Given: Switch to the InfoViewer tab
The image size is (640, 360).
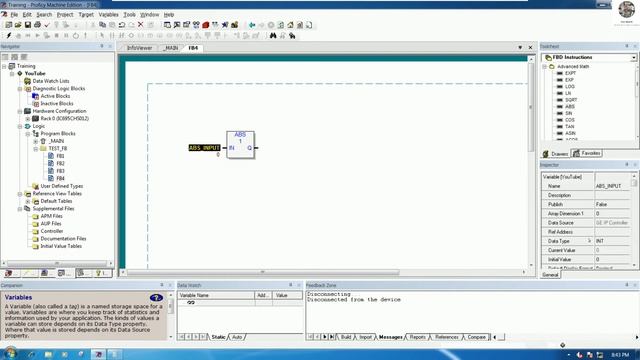Looking at the screenshot, I should (x=139, y=48).
